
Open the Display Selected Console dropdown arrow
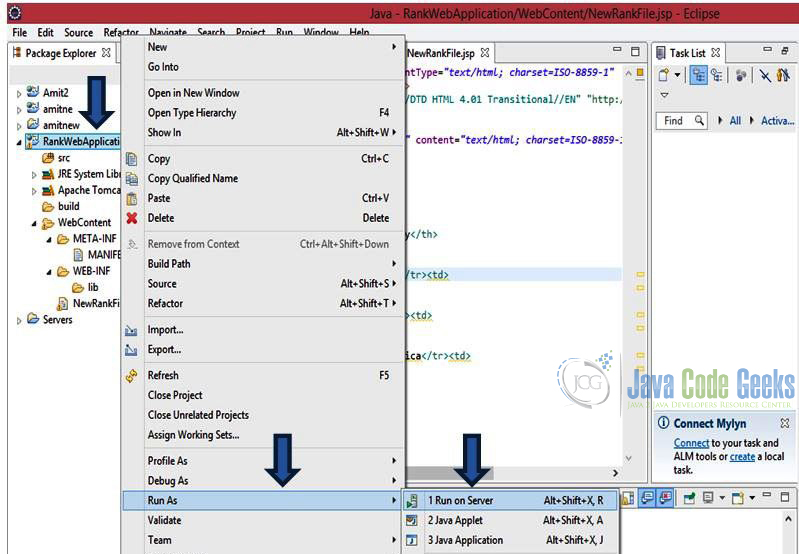(x=722, y=498)
